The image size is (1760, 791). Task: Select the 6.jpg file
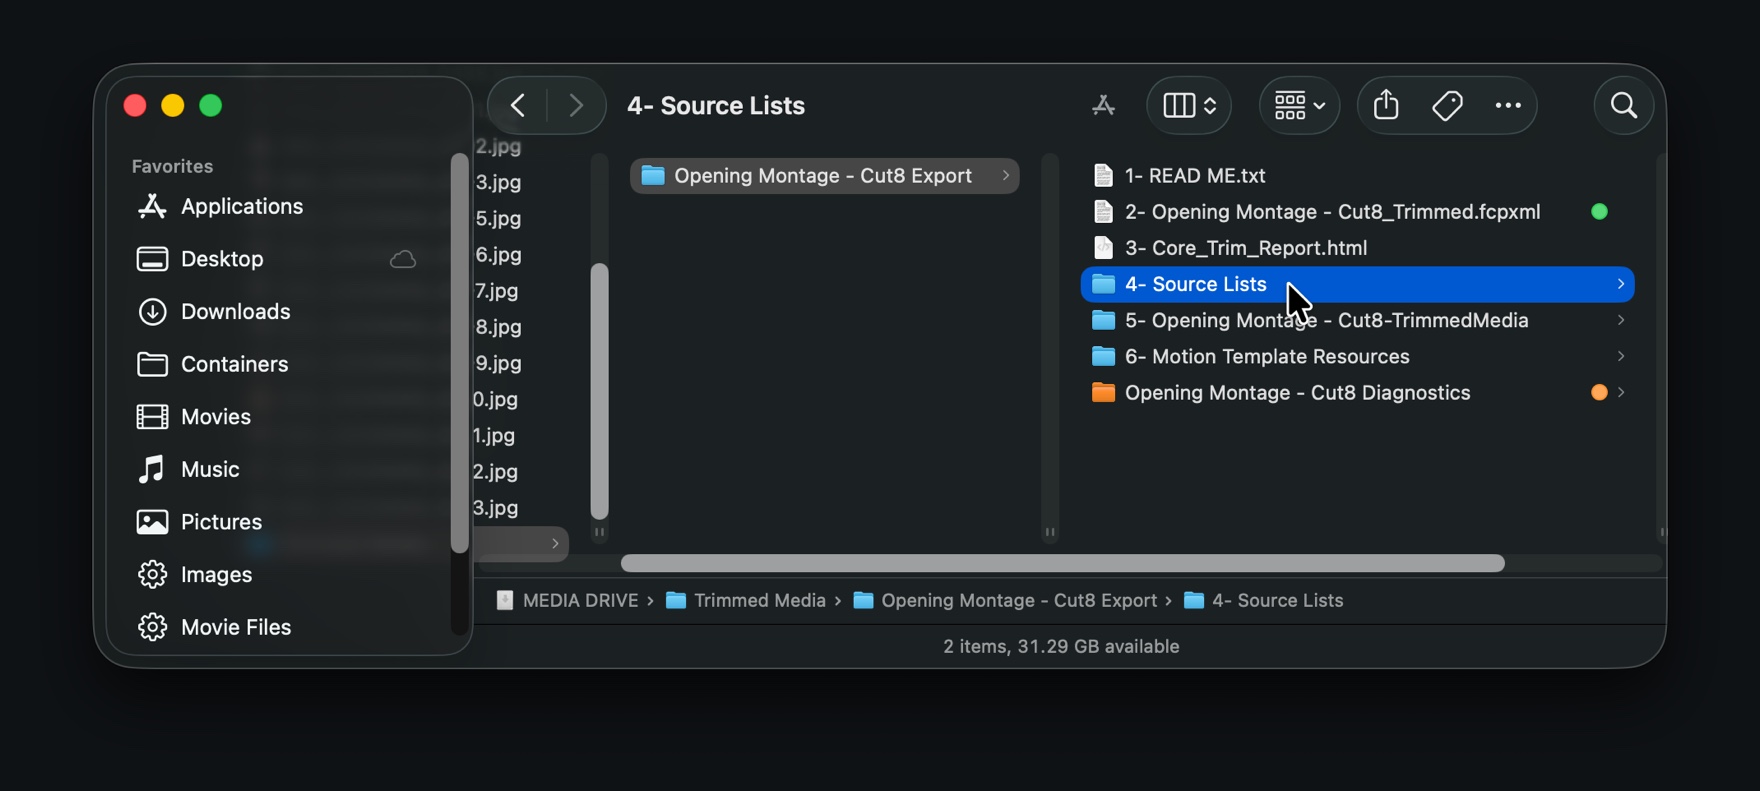tap(498, 255)
